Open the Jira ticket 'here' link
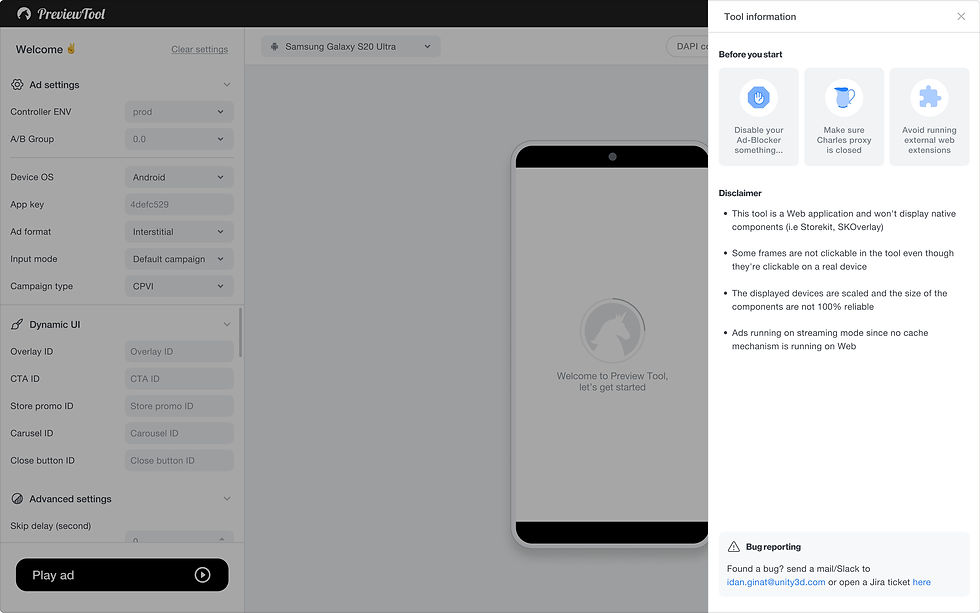This screenshot has width=980, height=613. (921, 582)
